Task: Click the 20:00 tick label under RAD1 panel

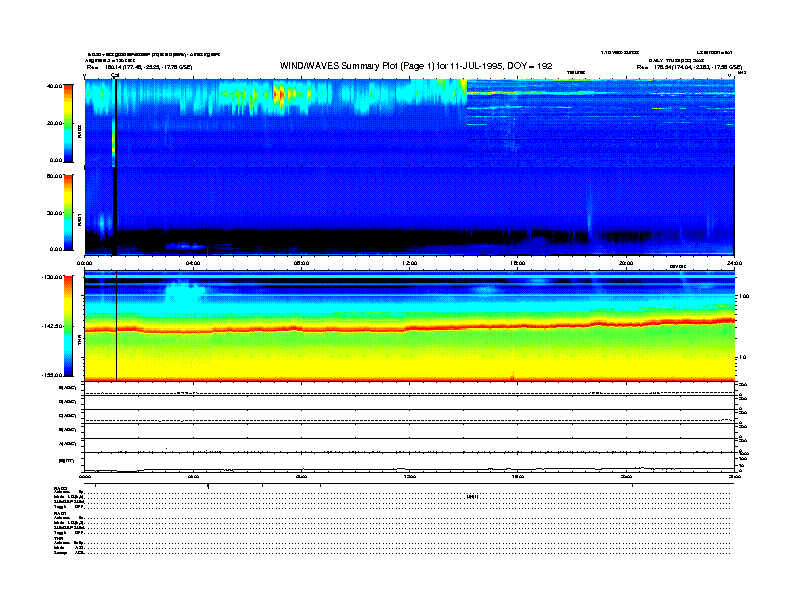Action: (626, 263)
